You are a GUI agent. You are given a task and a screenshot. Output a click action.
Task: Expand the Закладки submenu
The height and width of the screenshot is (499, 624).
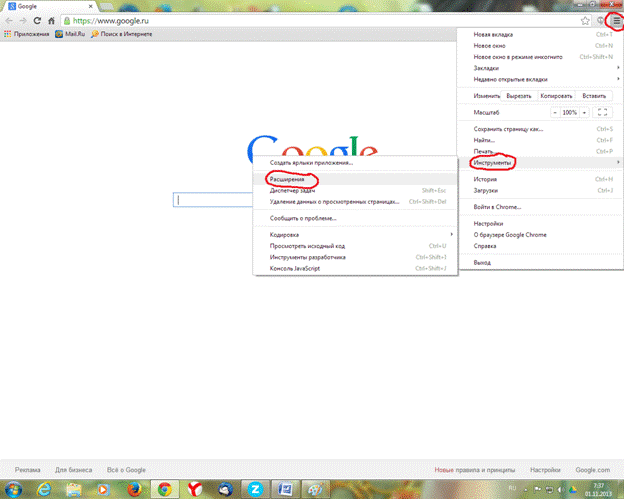pos(540,68)
